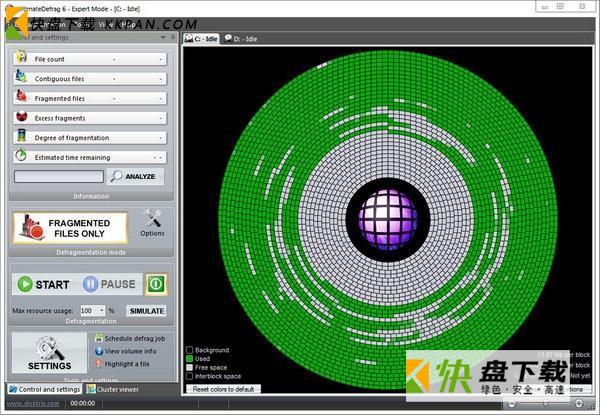The image size is (600, 415).
Task: Click the SIMULATE button
Action: click(x=147, y=311)
